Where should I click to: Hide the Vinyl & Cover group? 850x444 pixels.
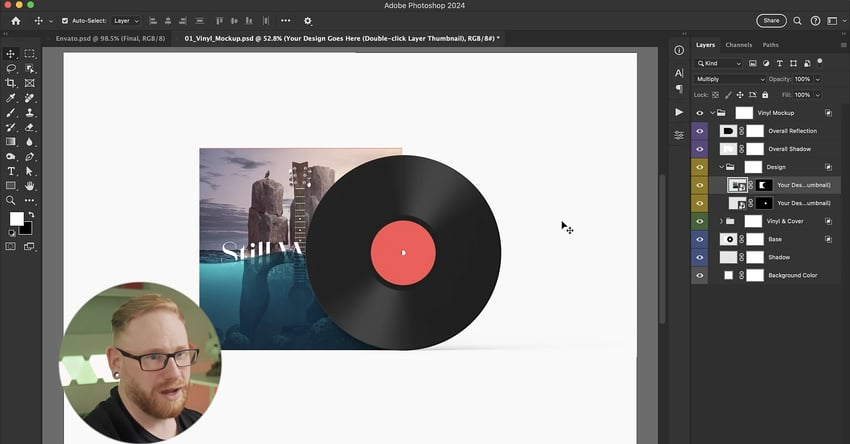click(x=699, y=221)
